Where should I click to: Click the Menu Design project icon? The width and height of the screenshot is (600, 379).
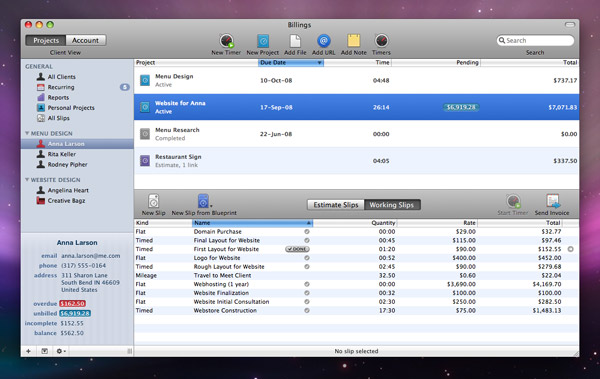tap(145, 80)
